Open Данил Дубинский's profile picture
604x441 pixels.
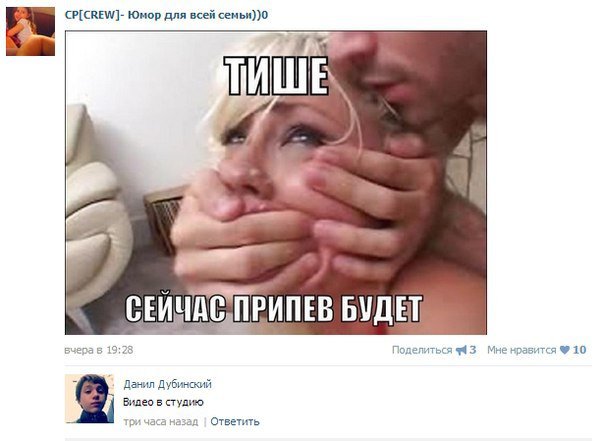click(x=89, y=399)
